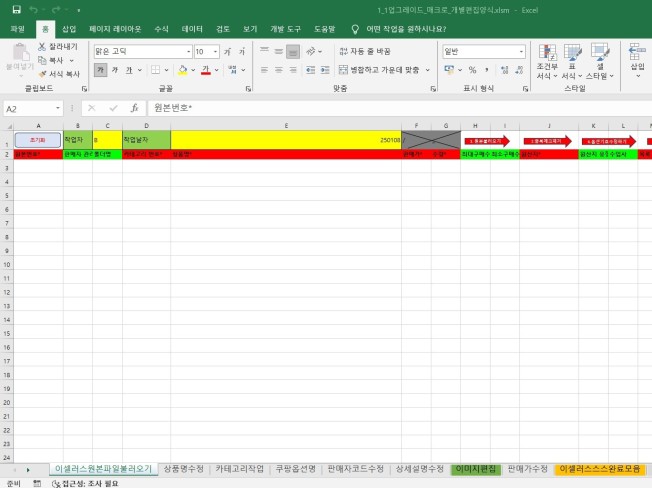Screen dimensions: 652x488
Task: Click the Save icon in quick access toolbar
Action: [x=16, y=9]
